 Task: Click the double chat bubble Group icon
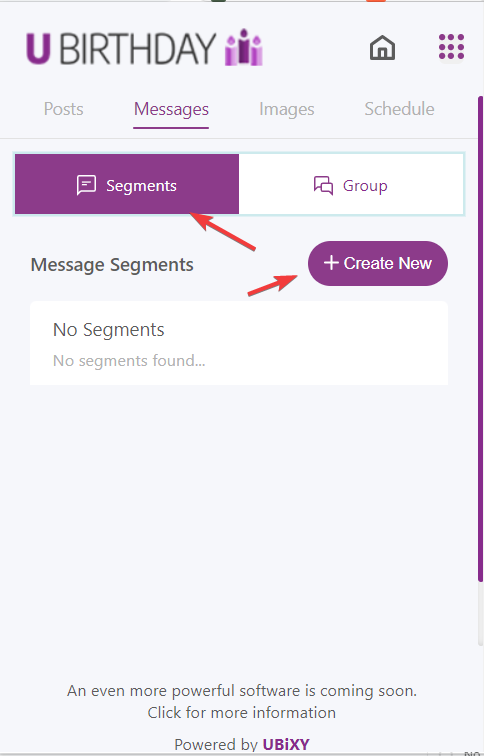323,185
